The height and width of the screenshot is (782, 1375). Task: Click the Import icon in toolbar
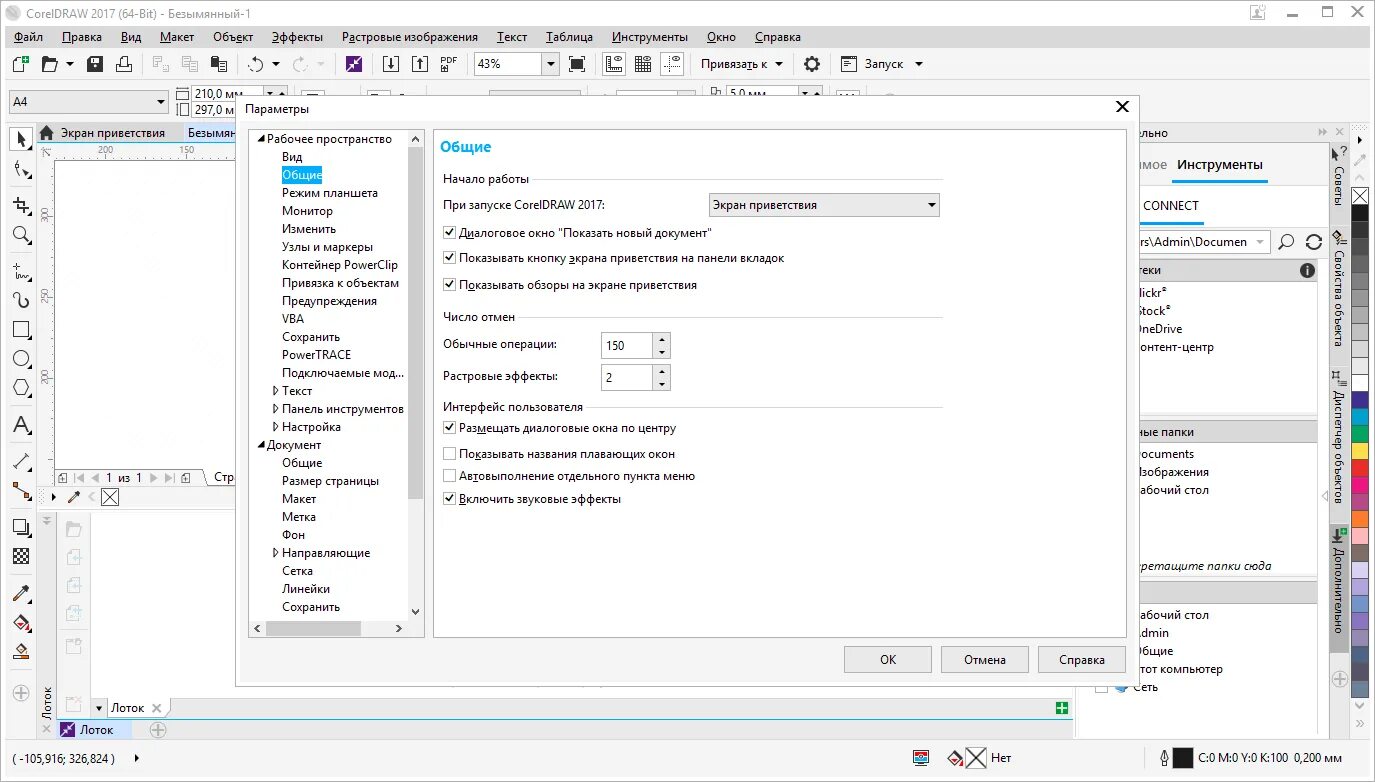pyautogui.click(x=391, y=64)
